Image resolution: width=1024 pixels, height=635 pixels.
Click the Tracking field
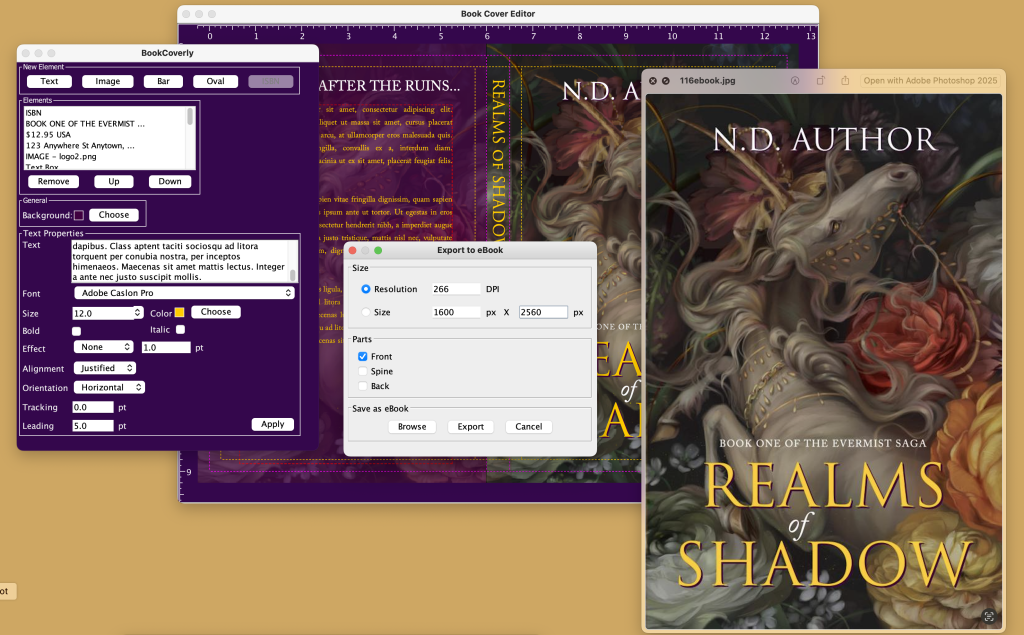point(93,407)
